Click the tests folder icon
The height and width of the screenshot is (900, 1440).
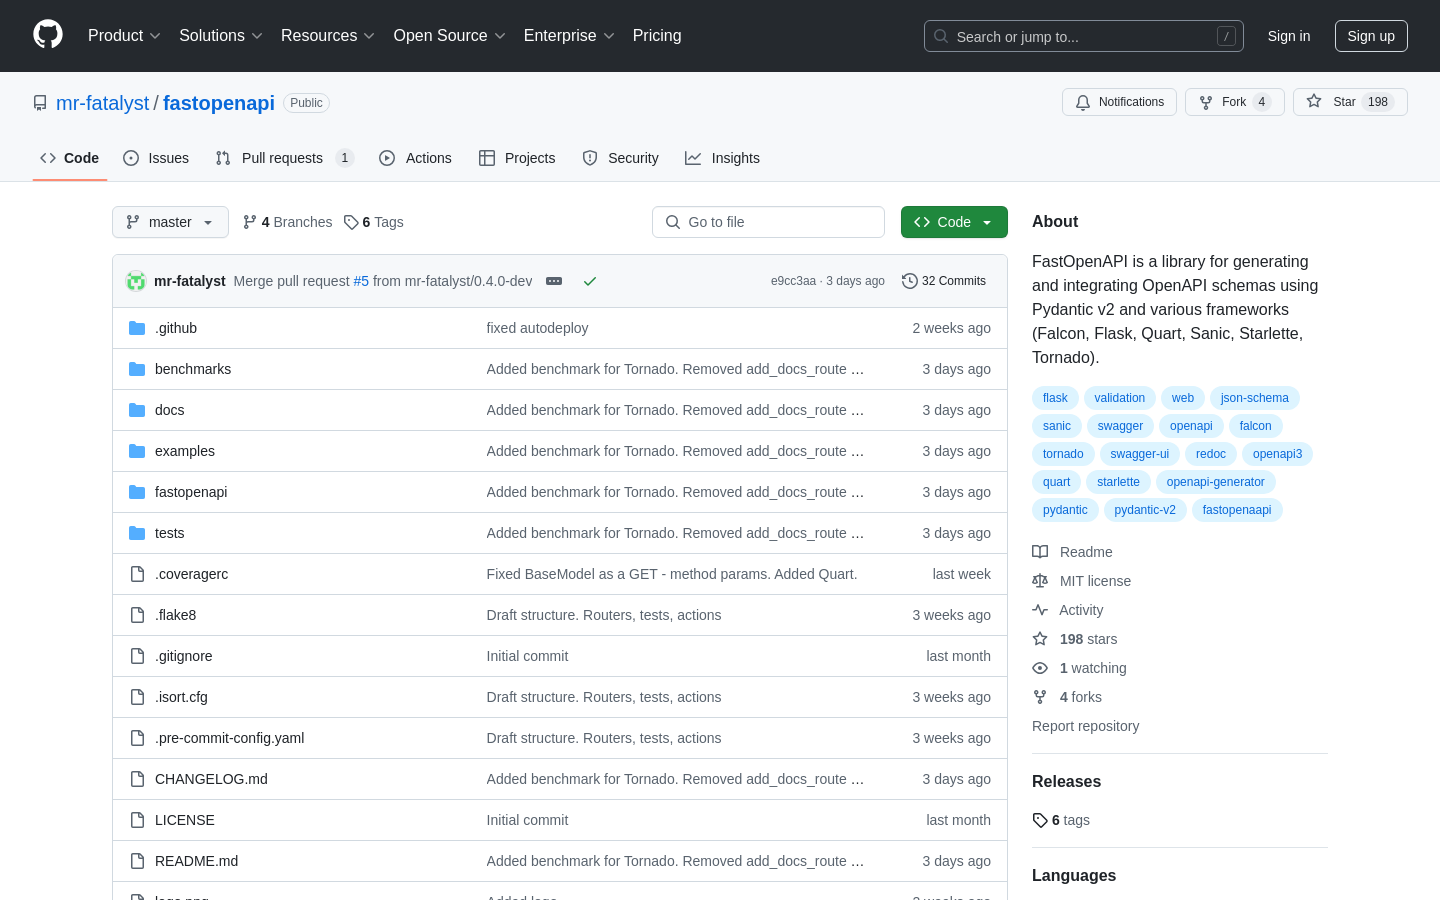coord(137,533)
